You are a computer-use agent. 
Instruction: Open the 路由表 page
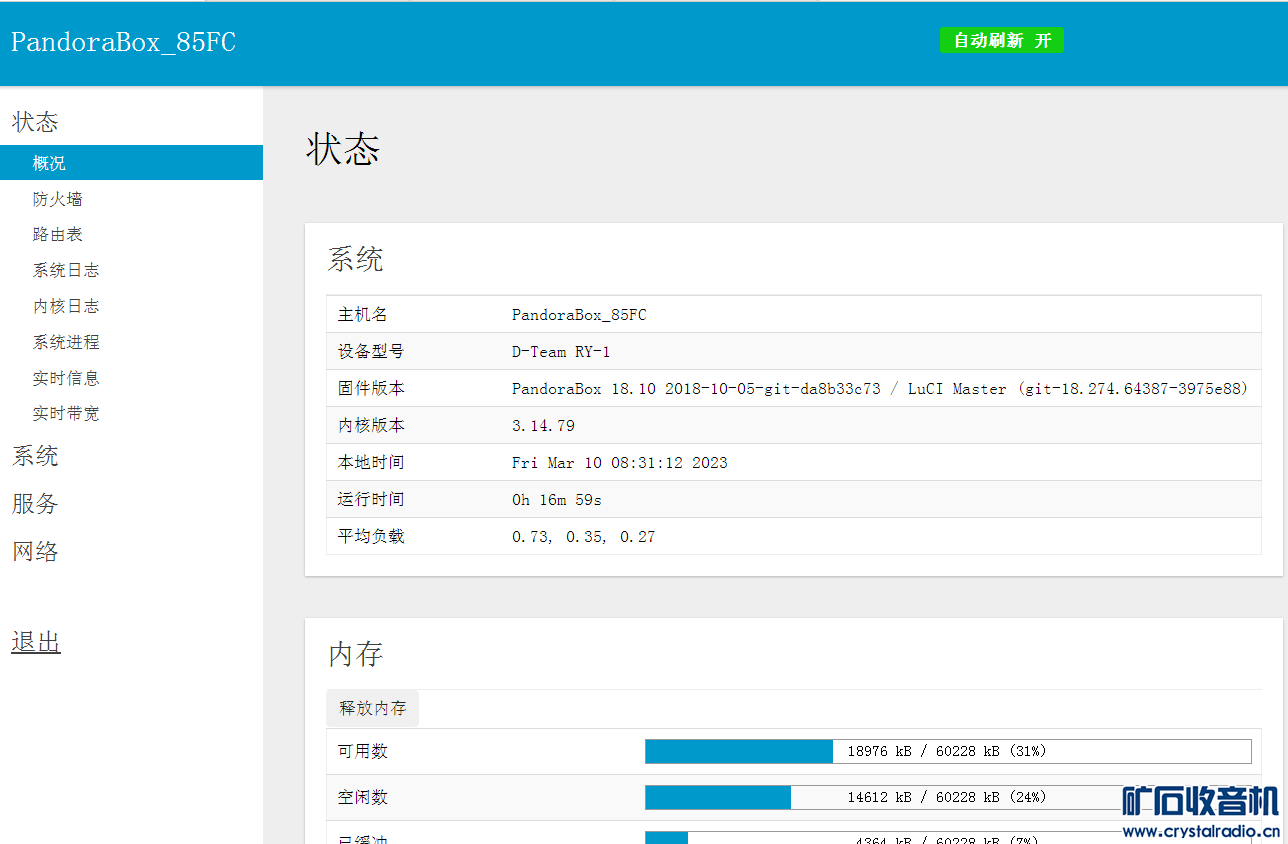[57, 235]
